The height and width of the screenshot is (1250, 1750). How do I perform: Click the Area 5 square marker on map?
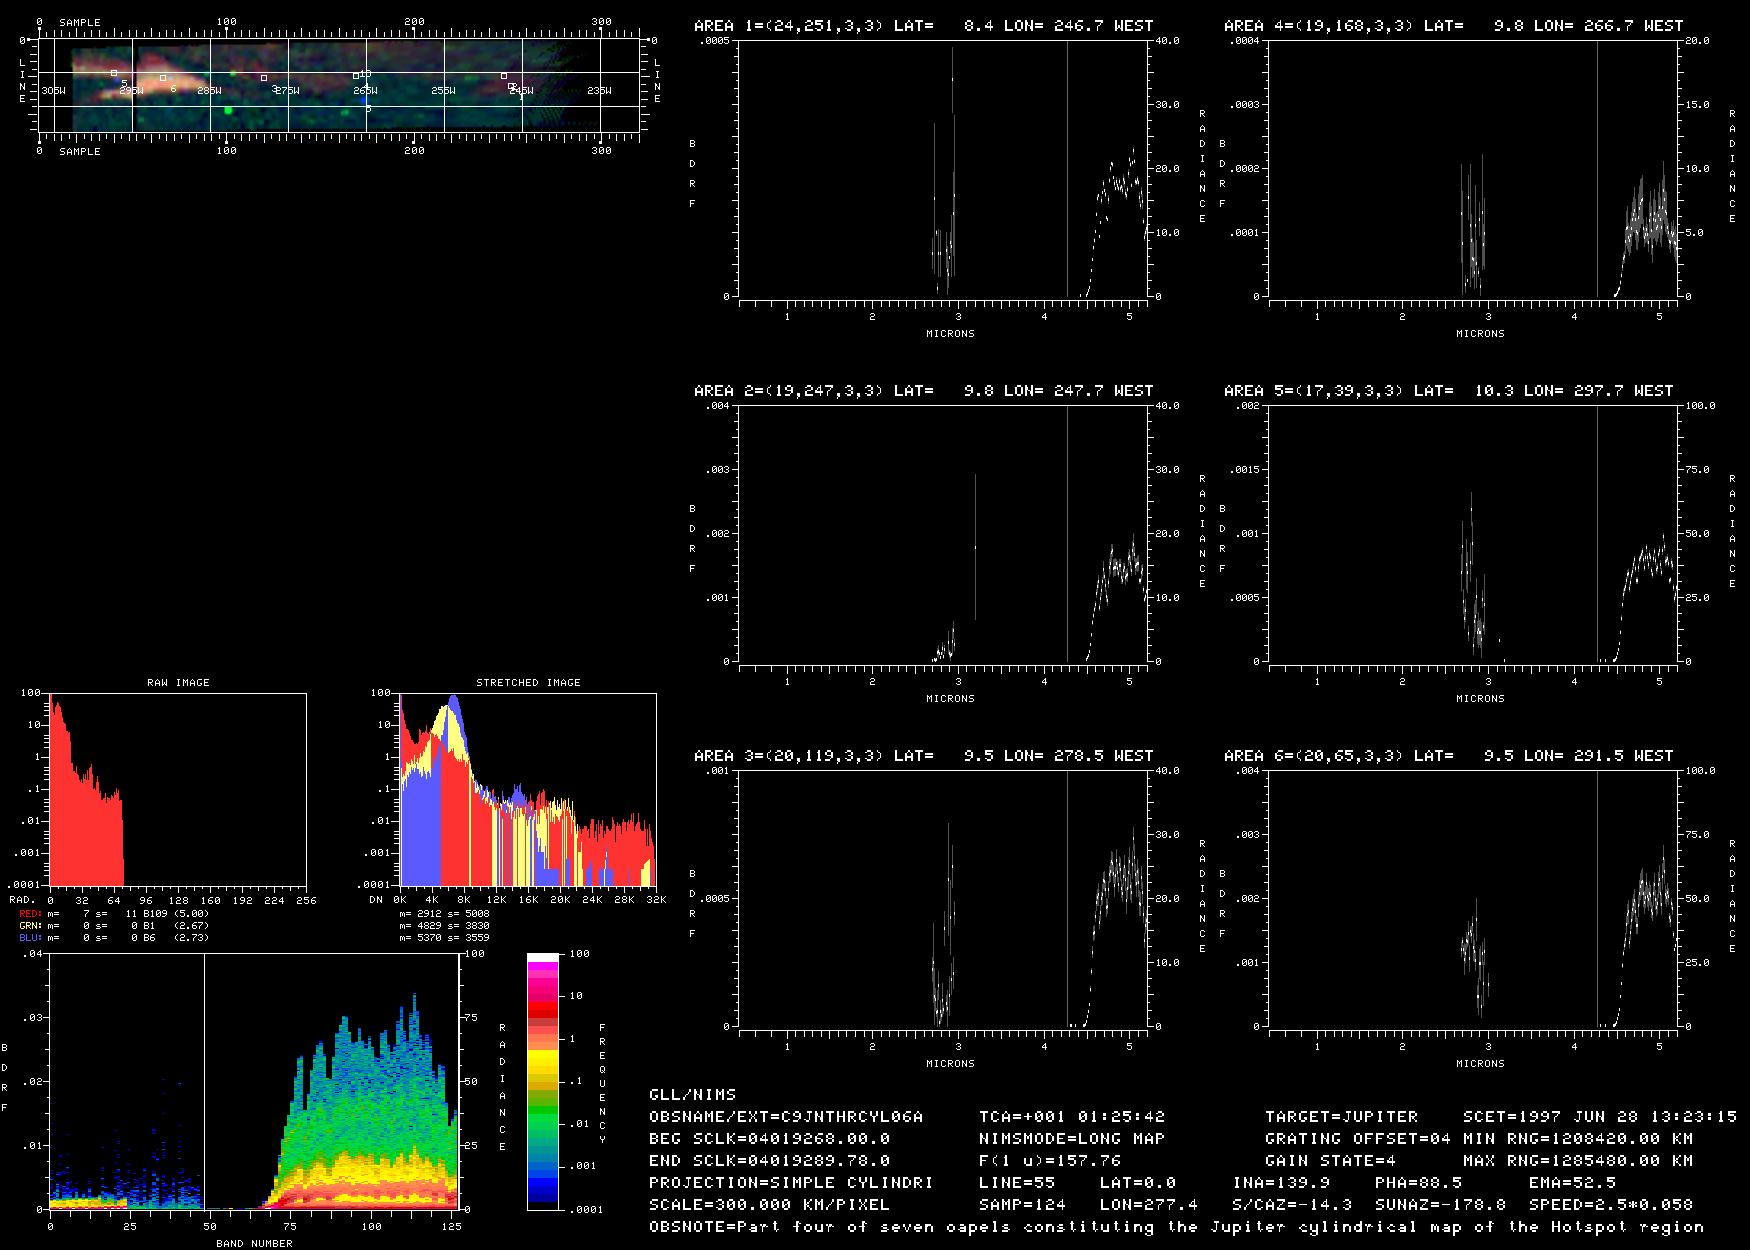(x=114, y=73)
